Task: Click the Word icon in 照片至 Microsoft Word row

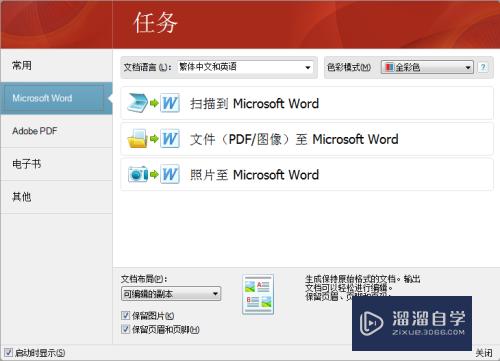Action: pyautogui.click(x=170, y=174)
